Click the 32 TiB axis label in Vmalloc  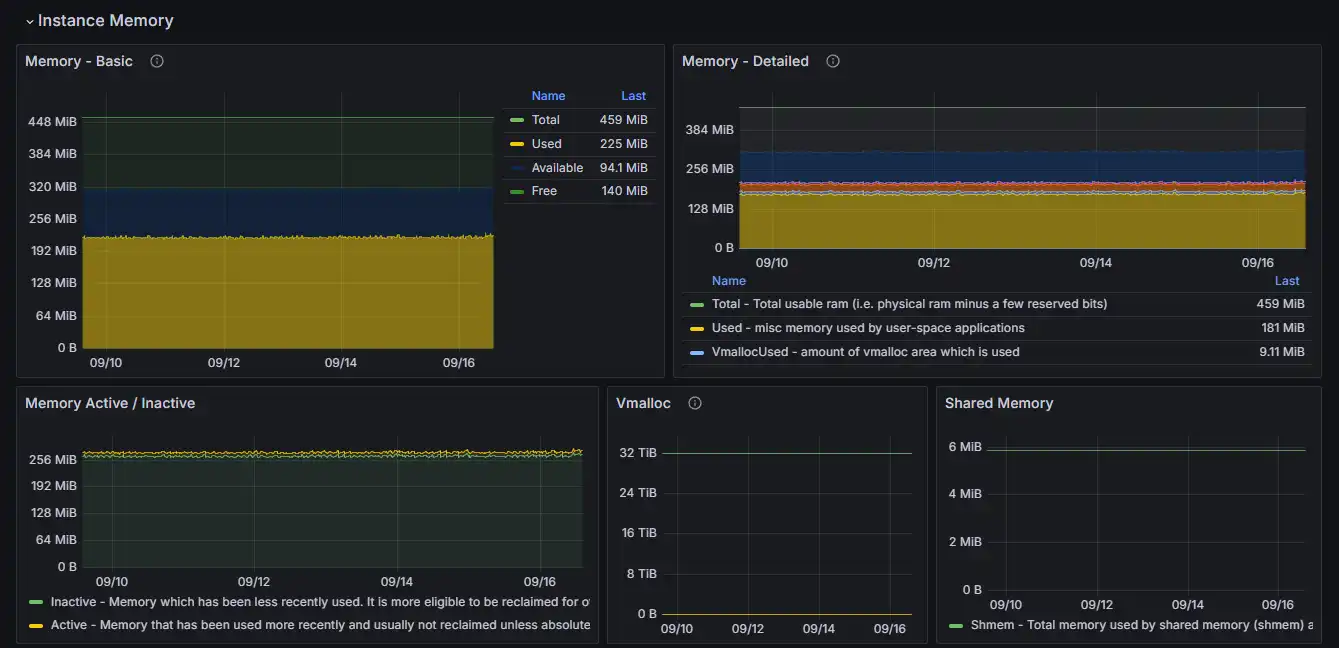(x=638, y=453)
